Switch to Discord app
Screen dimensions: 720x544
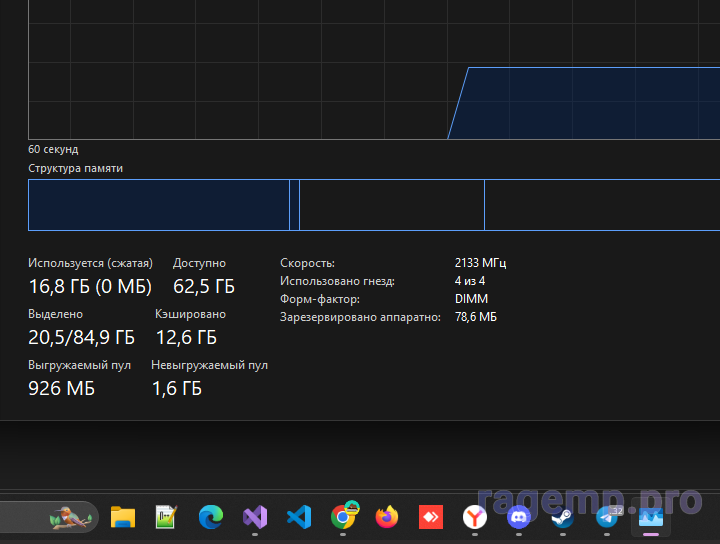[518, 517]
